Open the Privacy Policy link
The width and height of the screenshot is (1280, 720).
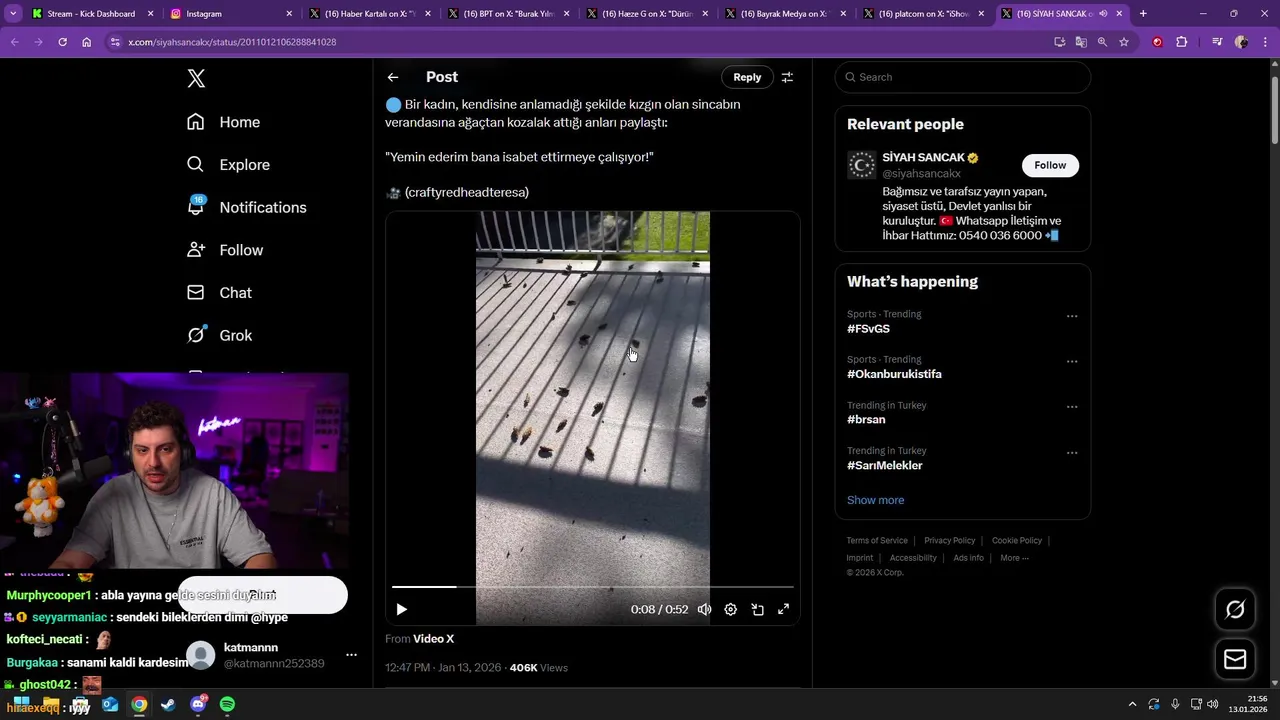[x=949, y=541]
